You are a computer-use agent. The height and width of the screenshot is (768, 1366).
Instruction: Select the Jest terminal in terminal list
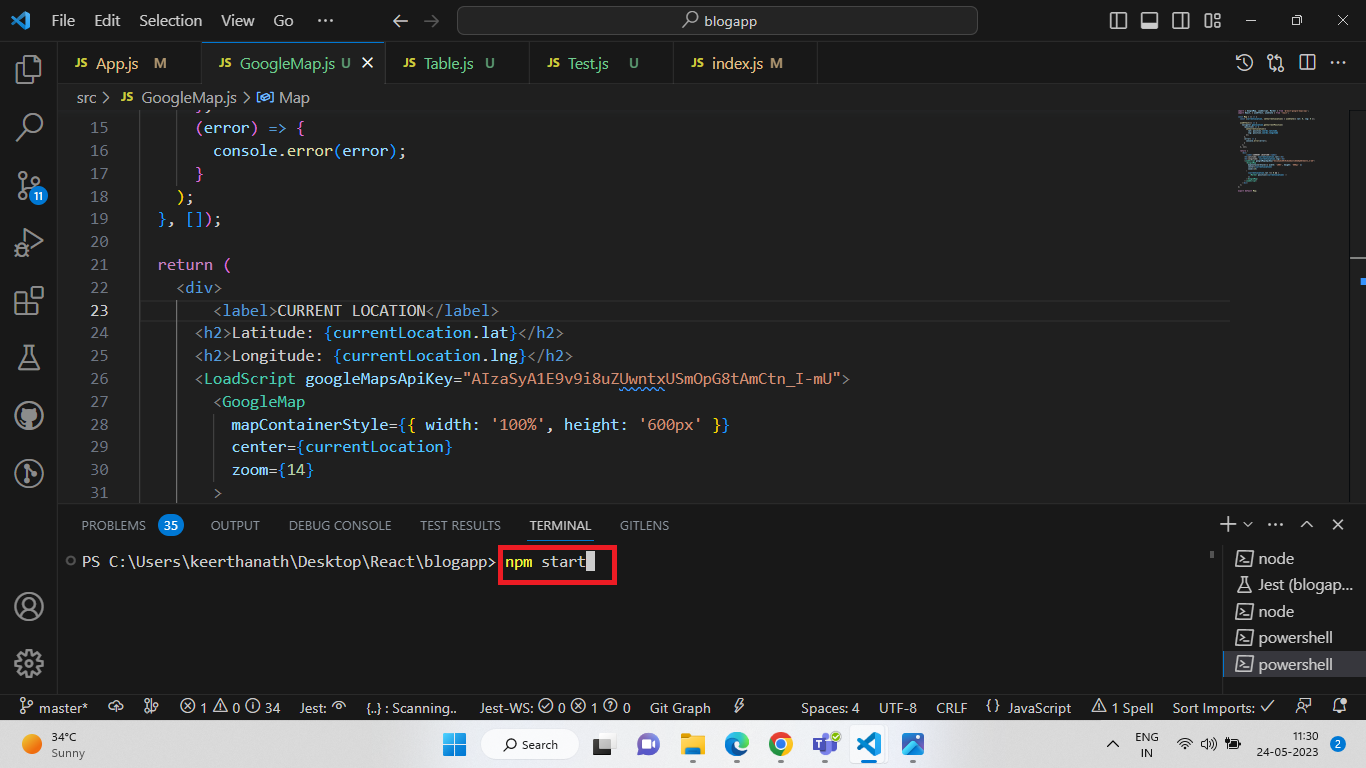(1294, 585)
